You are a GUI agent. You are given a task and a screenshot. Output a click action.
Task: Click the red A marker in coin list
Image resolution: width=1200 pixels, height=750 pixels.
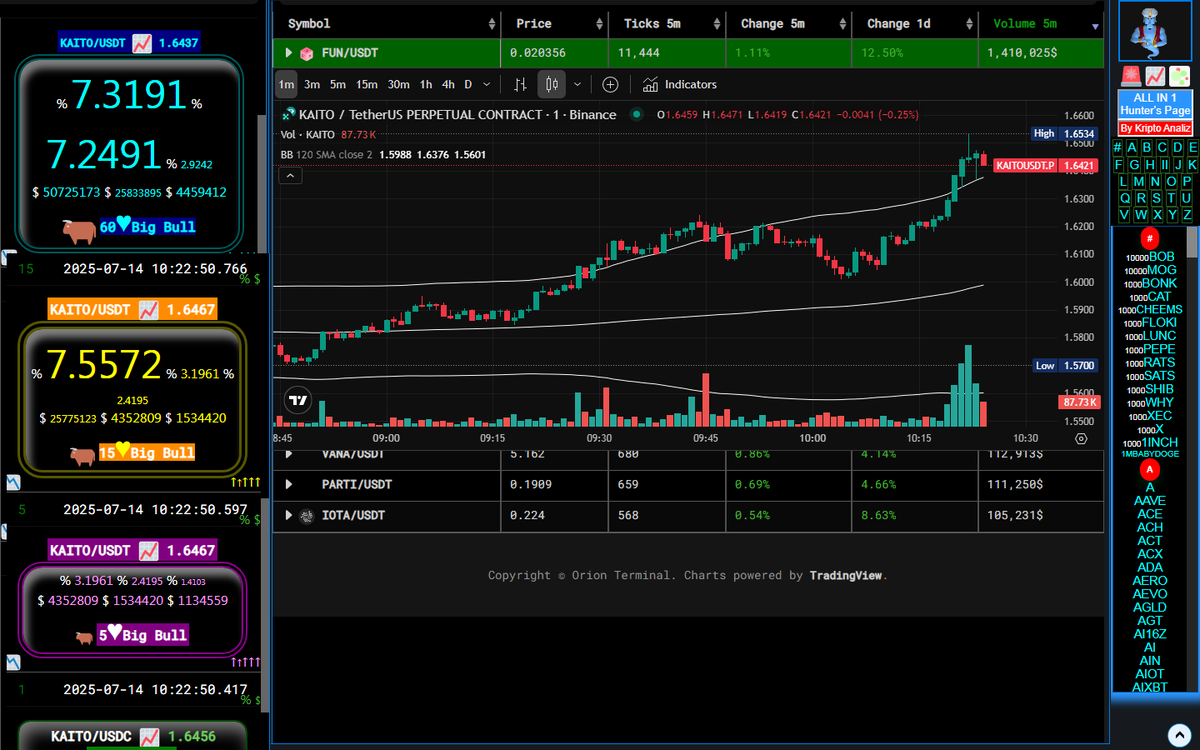coord(1150,469)
